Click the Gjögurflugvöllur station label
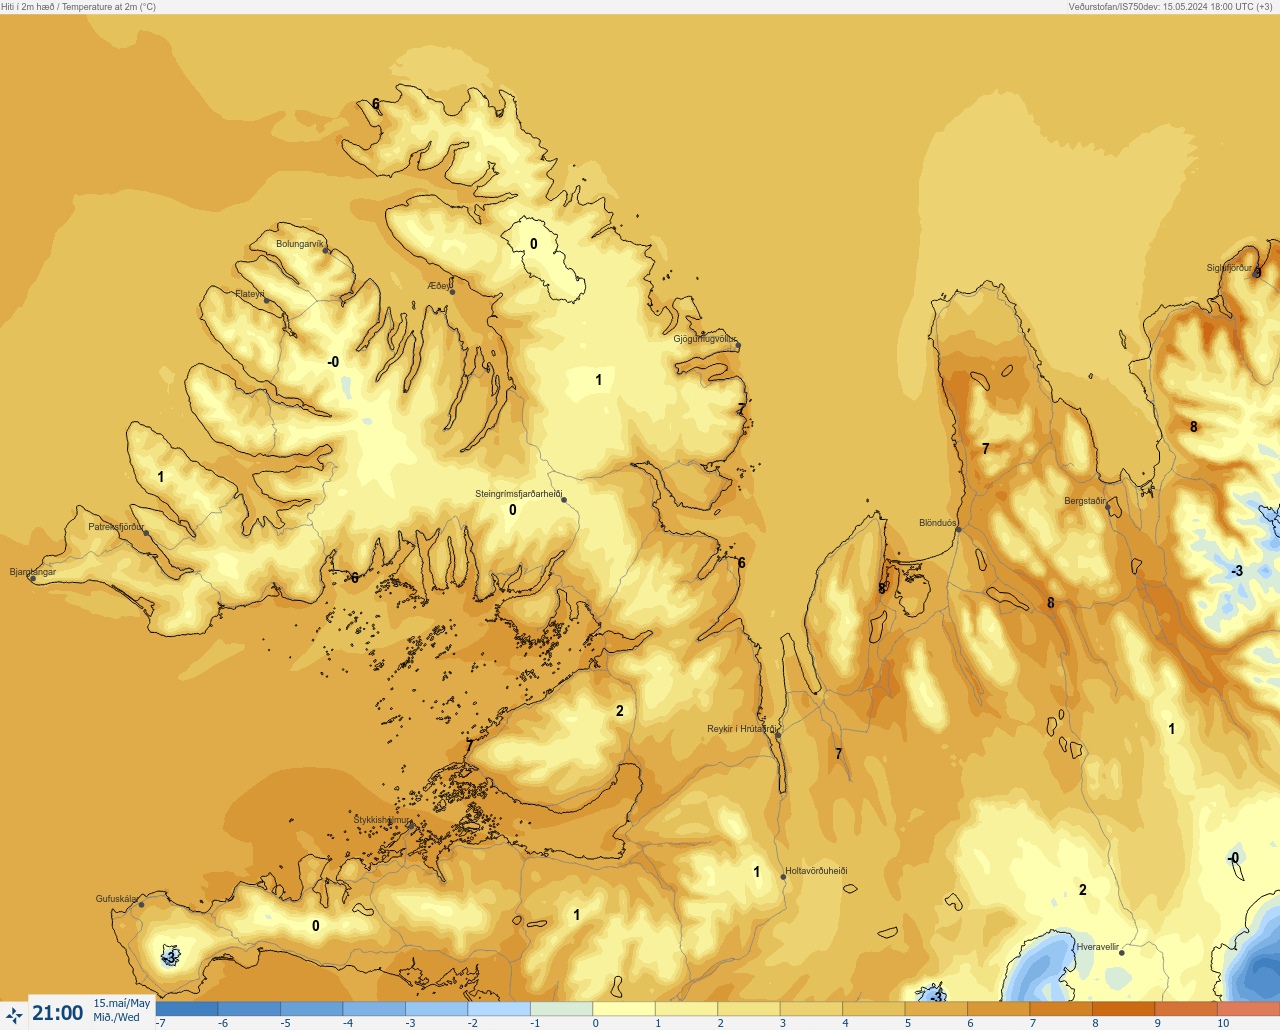Image resolution: width=1280 pixels, height=1030 pixels. 705,339
